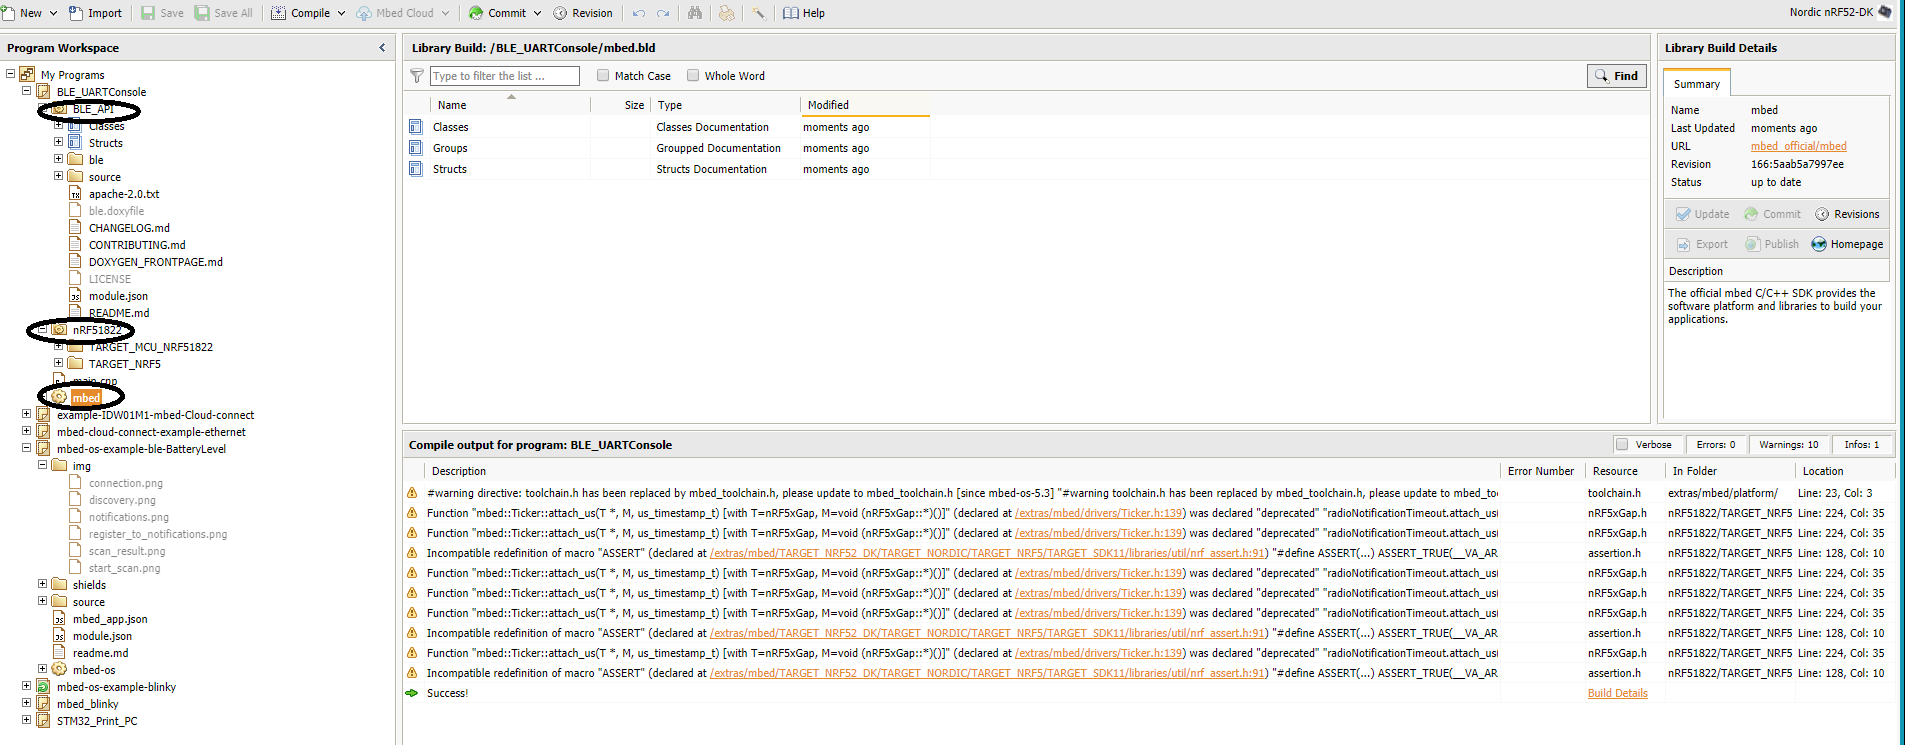This screenshot has height=745, width=1905.
Task: Click the binoculars Find icon in toolbar
Action: click(695, 13)
